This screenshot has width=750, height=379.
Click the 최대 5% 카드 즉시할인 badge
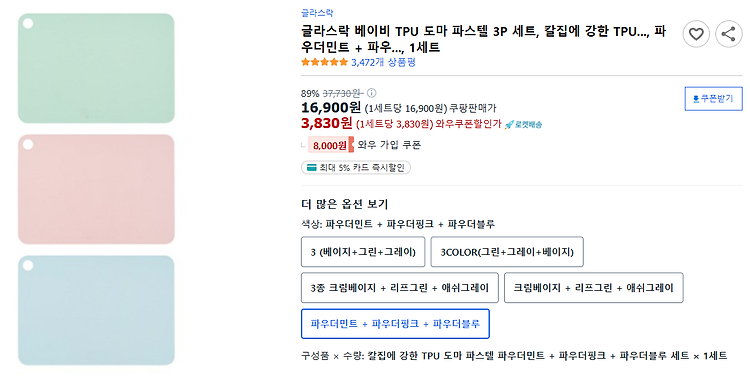point(356,167)
